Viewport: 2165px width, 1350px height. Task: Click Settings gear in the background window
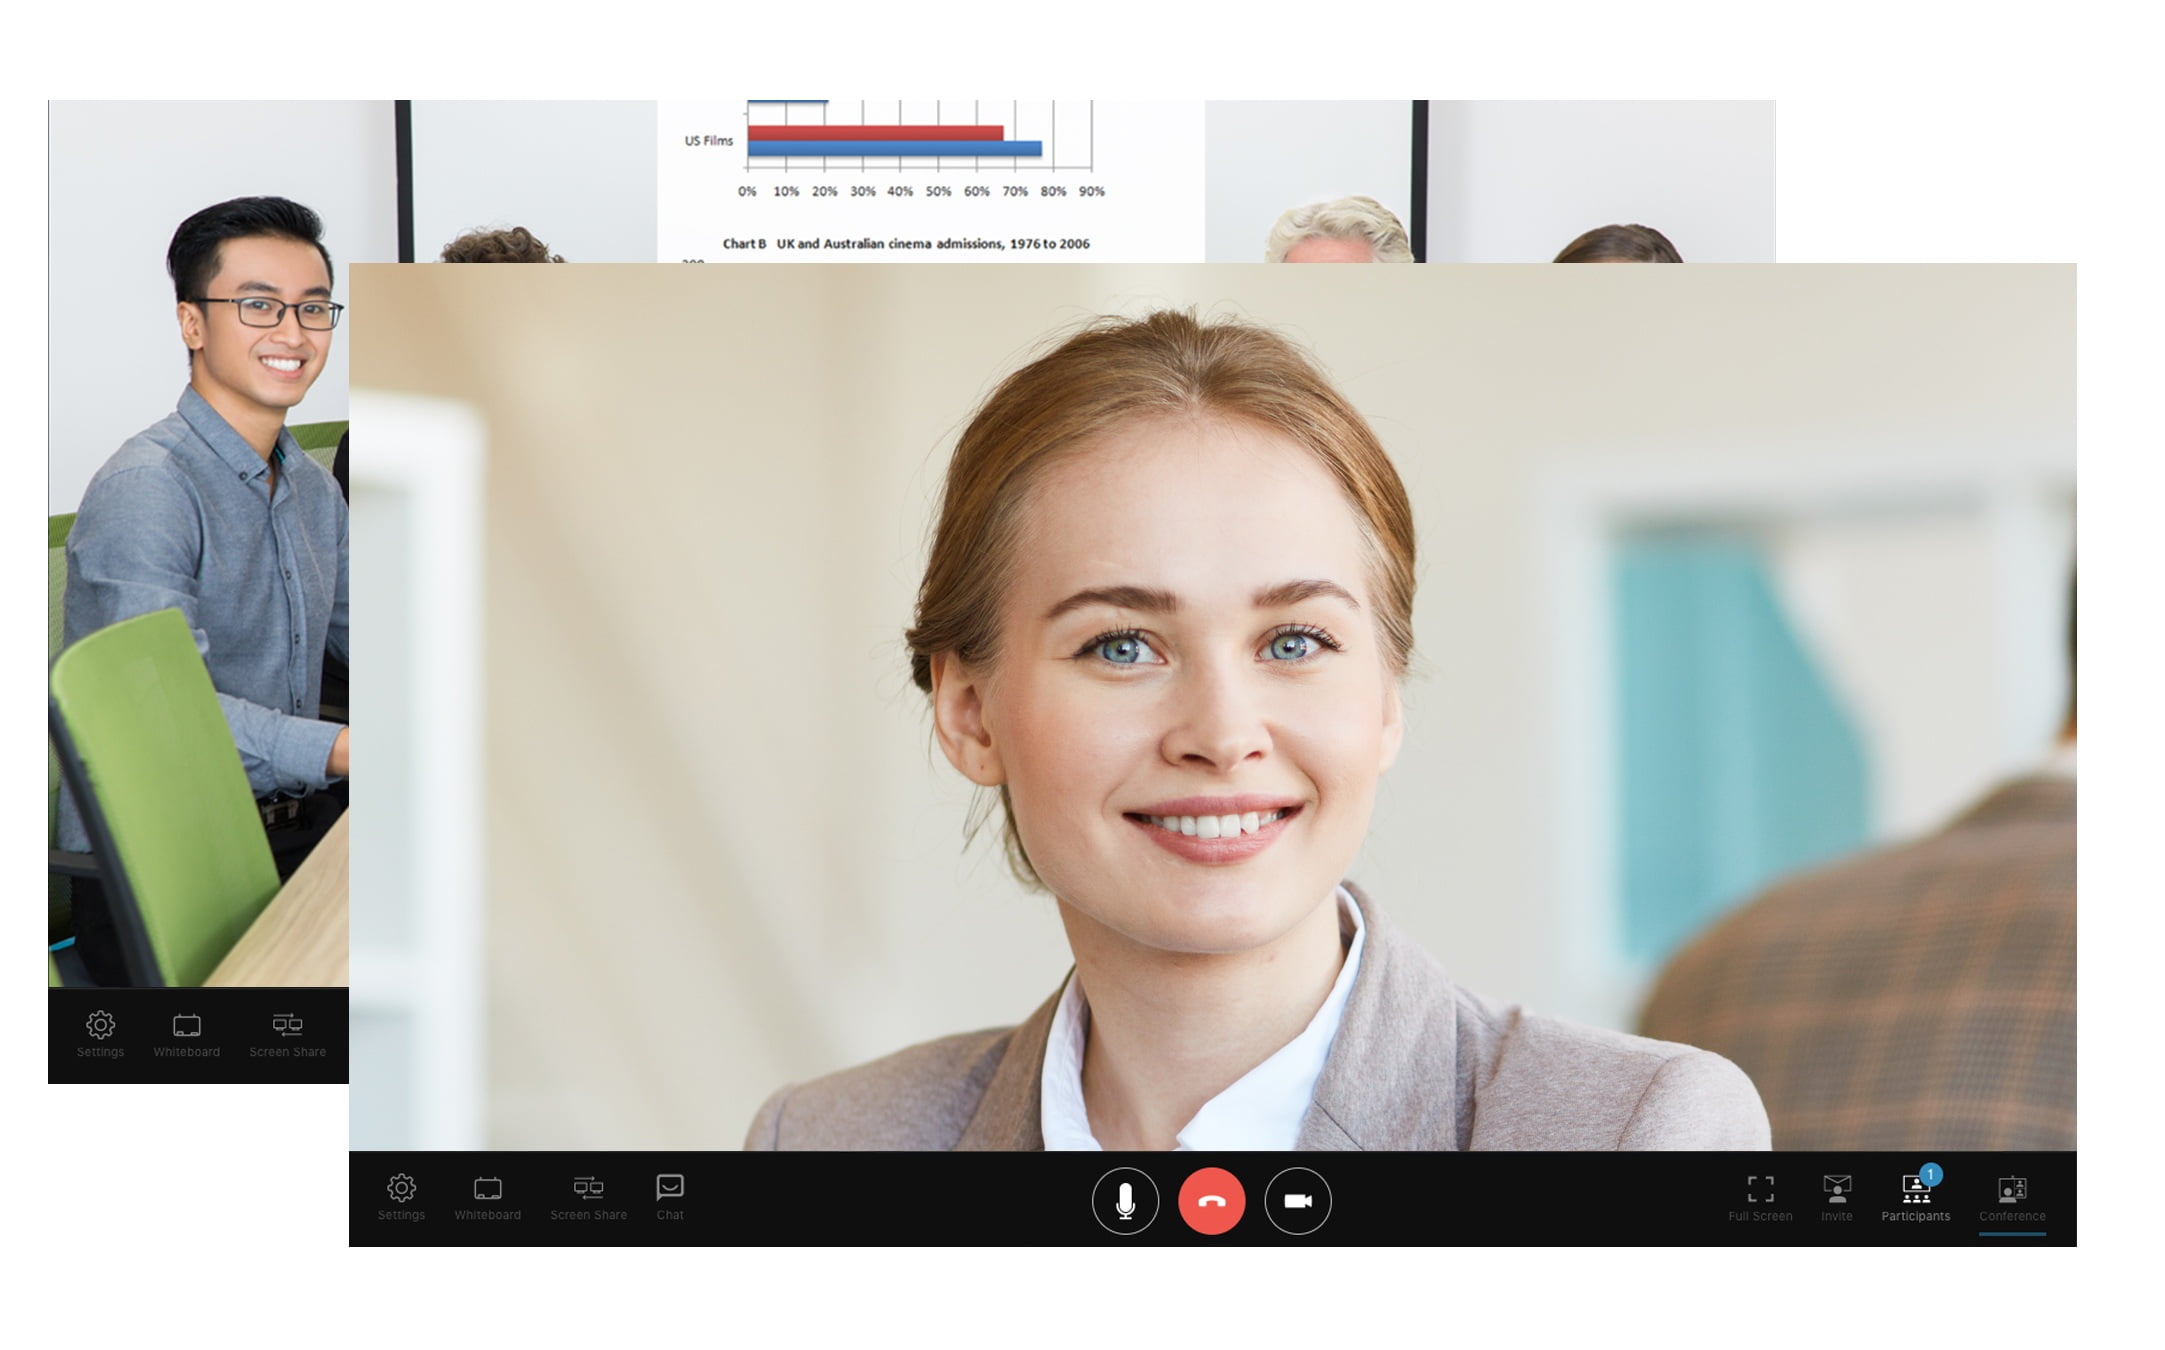[x=100, y=1034]
